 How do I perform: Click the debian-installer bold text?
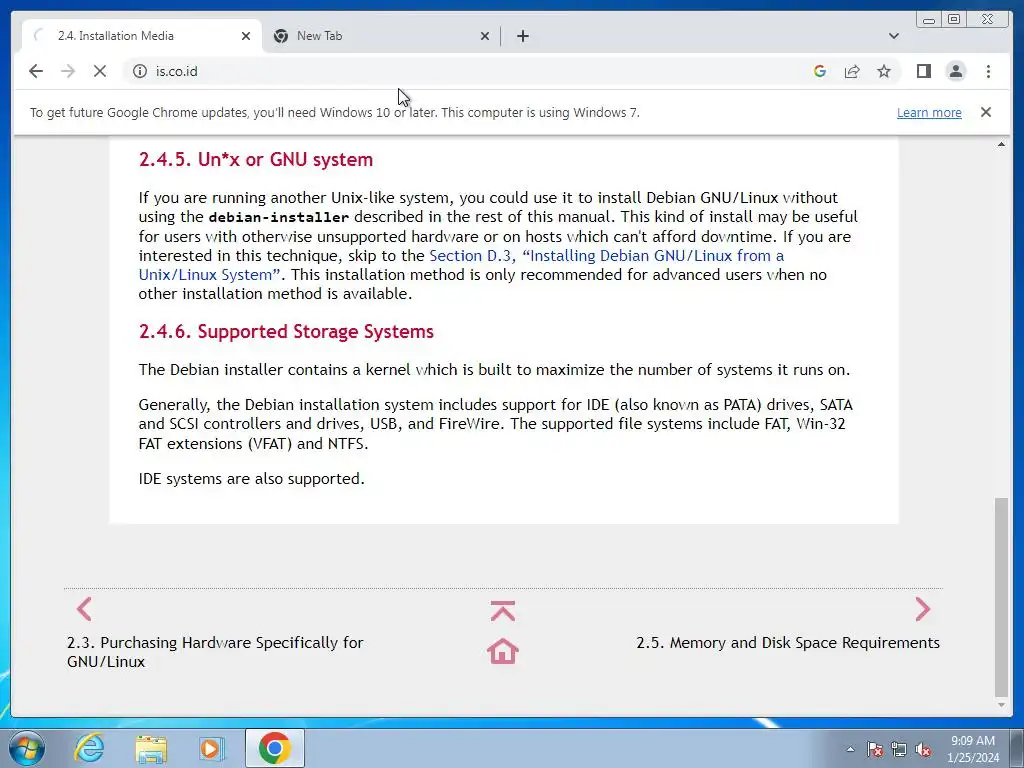pos(279,217)
